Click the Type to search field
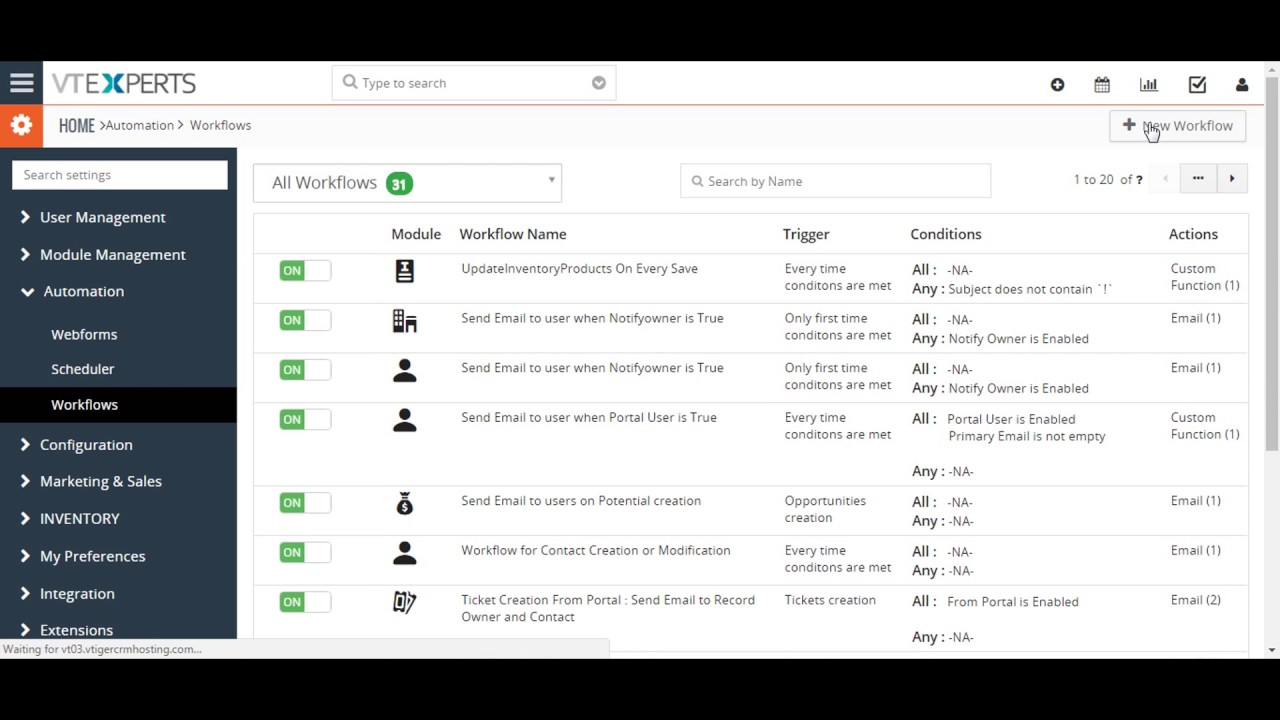The image size is (1280, 720). click(474, 83)
